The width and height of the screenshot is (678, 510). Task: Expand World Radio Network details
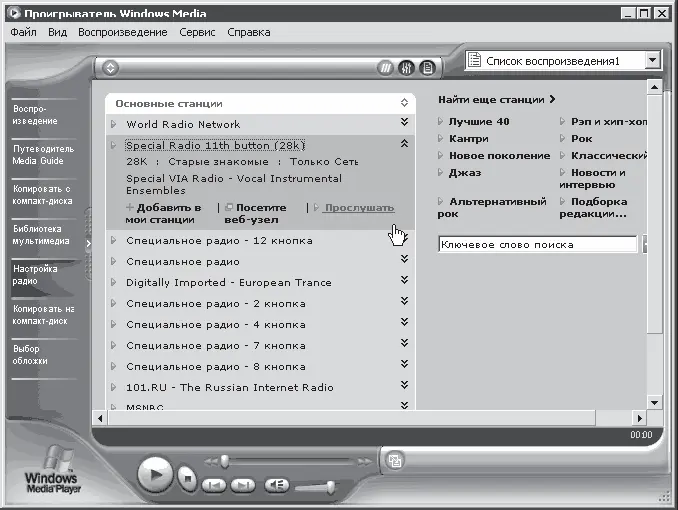tap(404, 122)
